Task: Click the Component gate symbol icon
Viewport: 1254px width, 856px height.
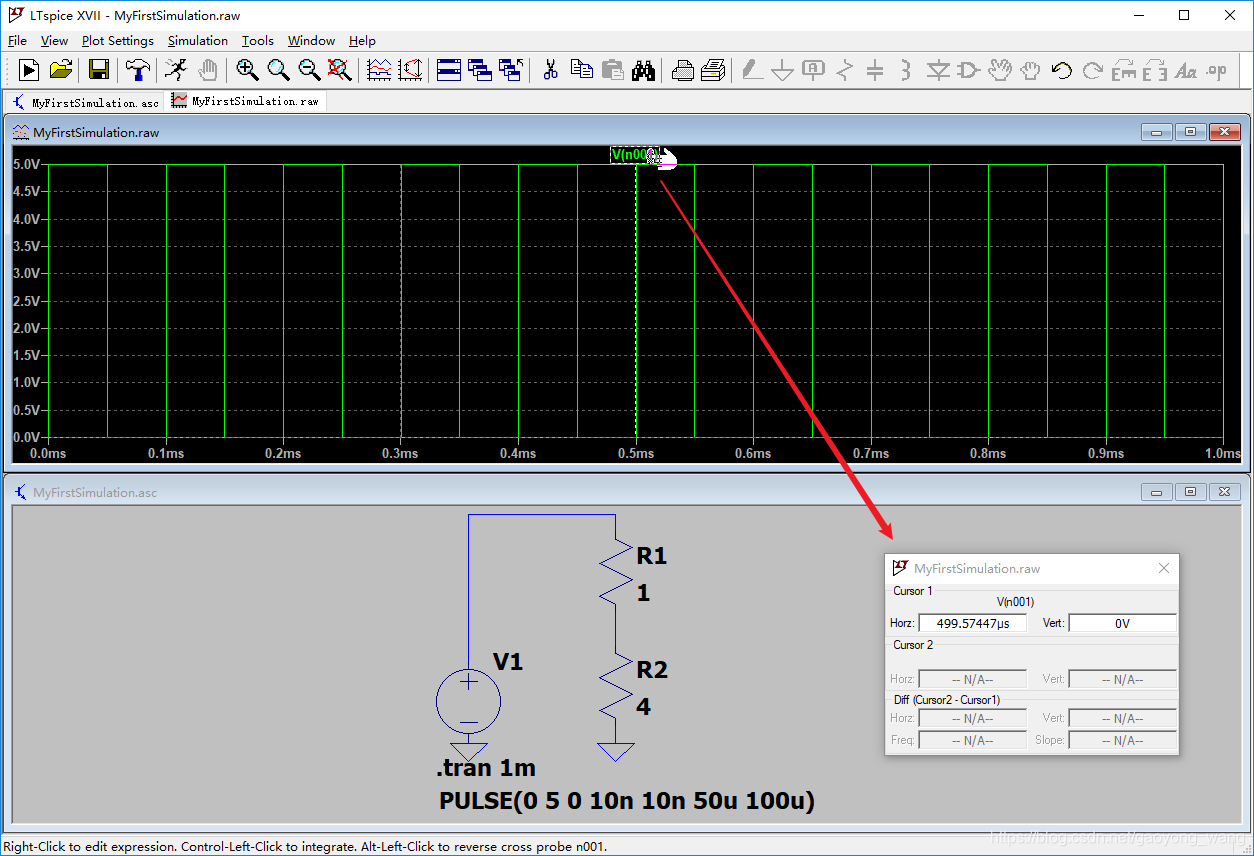Action: [968, 70]
